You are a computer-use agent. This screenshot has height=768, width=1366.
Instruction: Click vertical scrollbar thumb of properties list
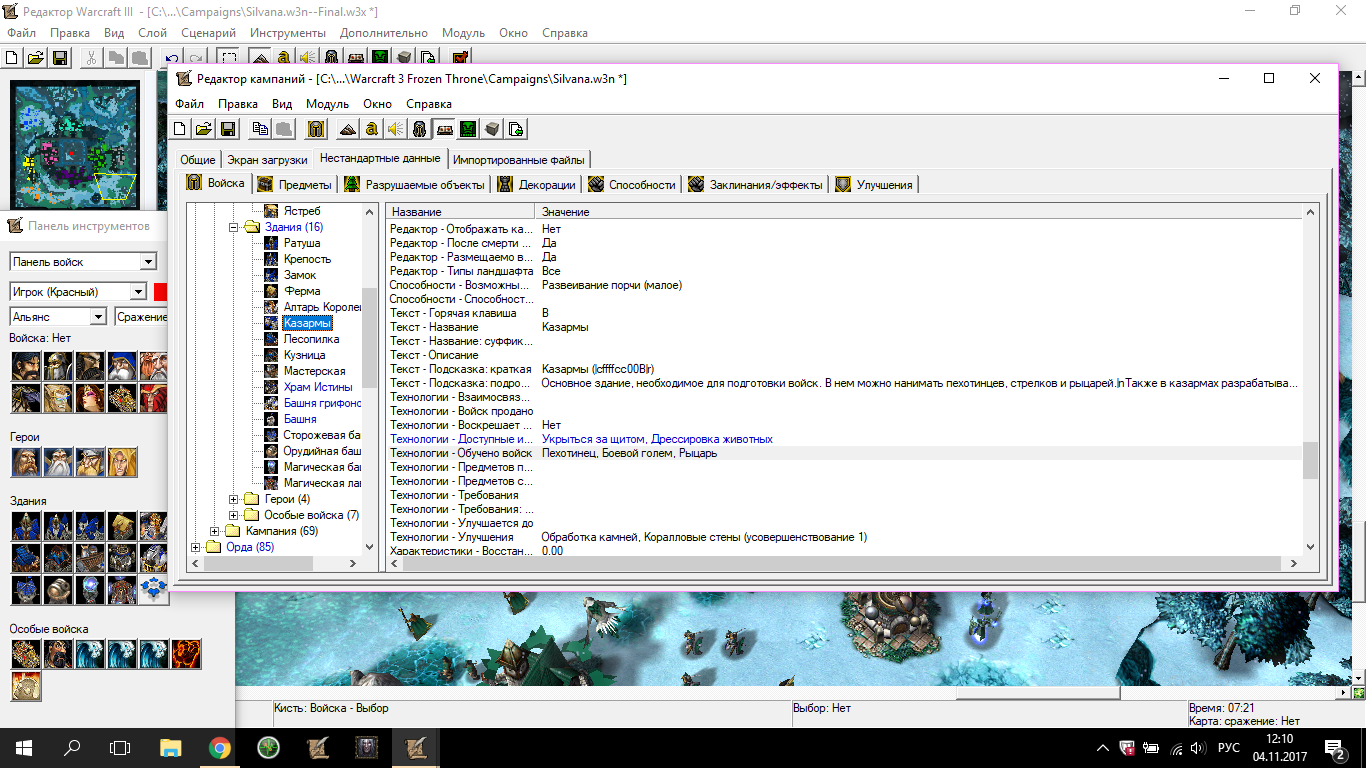pyautogui.click(x=1310, y=462)
